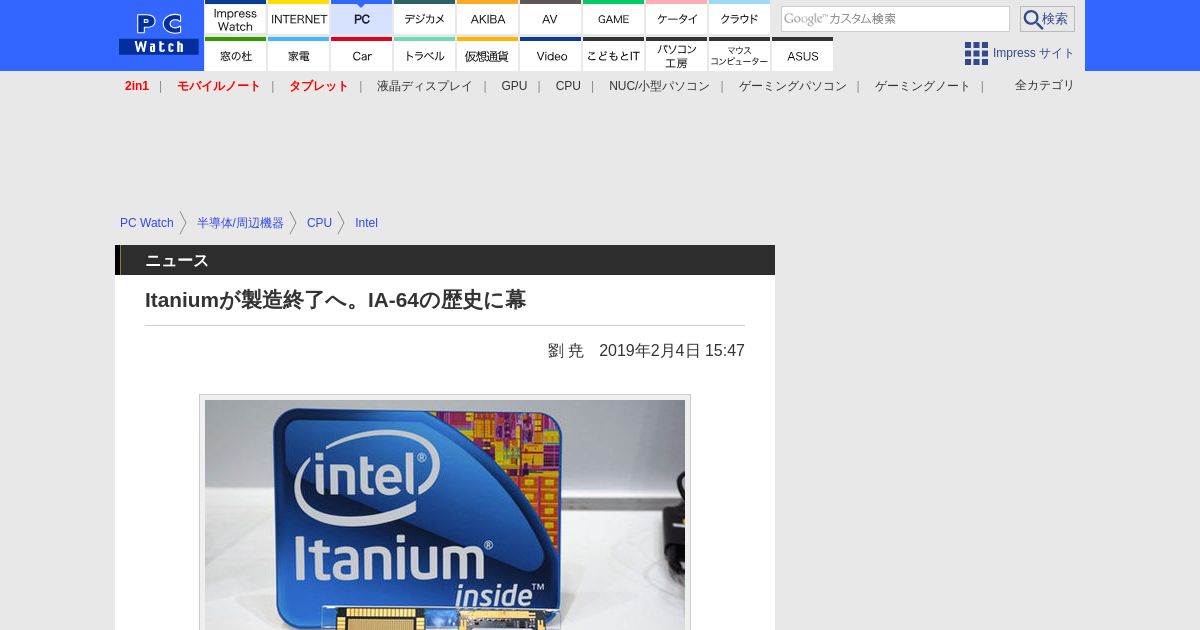Go to the GPU category

coord(514,86)
